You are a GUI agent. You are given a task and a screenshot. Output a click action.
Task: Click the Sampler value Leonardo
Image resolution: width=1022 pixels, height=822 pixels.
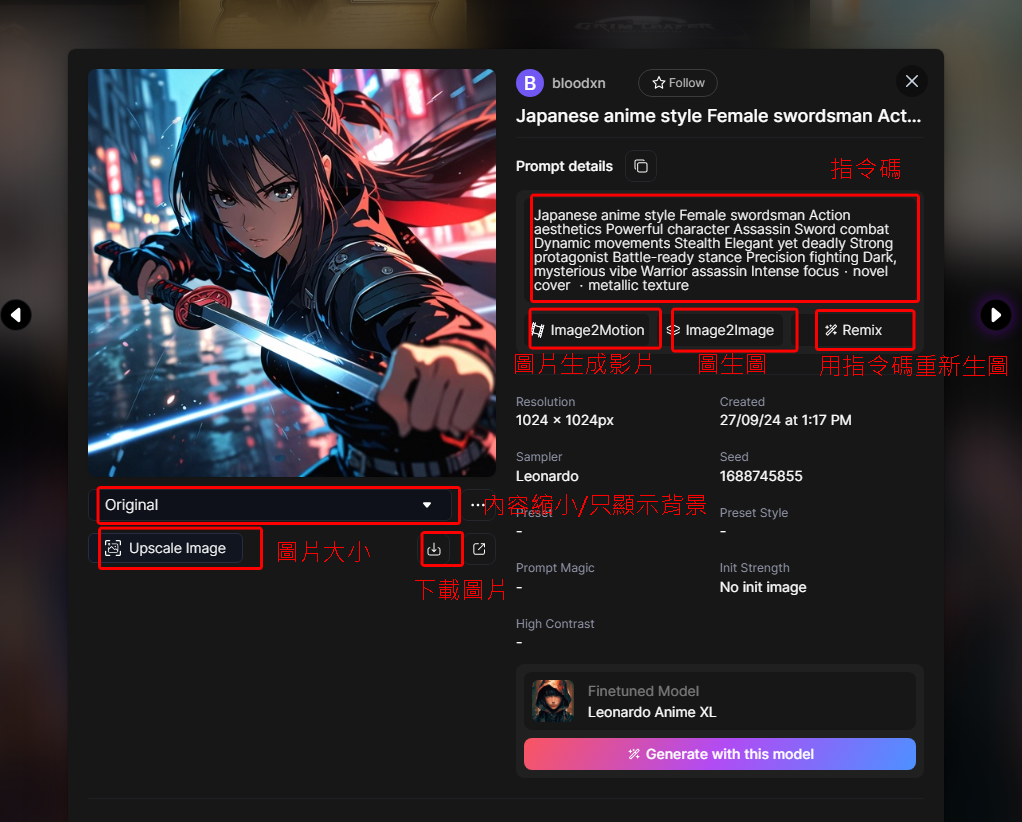[547, 476]
